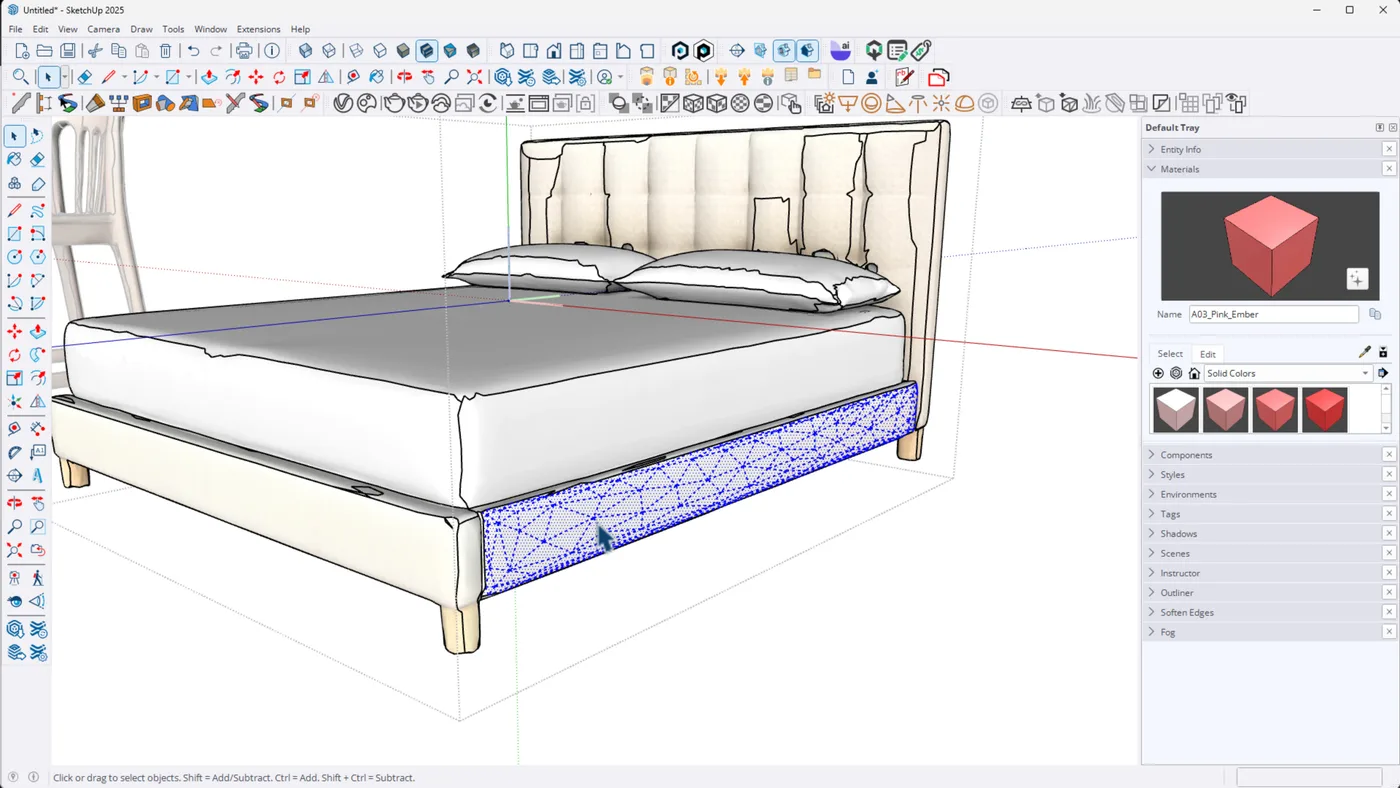Pin the Default Tray with auto-hide toggle

[x=1379, y=128]
